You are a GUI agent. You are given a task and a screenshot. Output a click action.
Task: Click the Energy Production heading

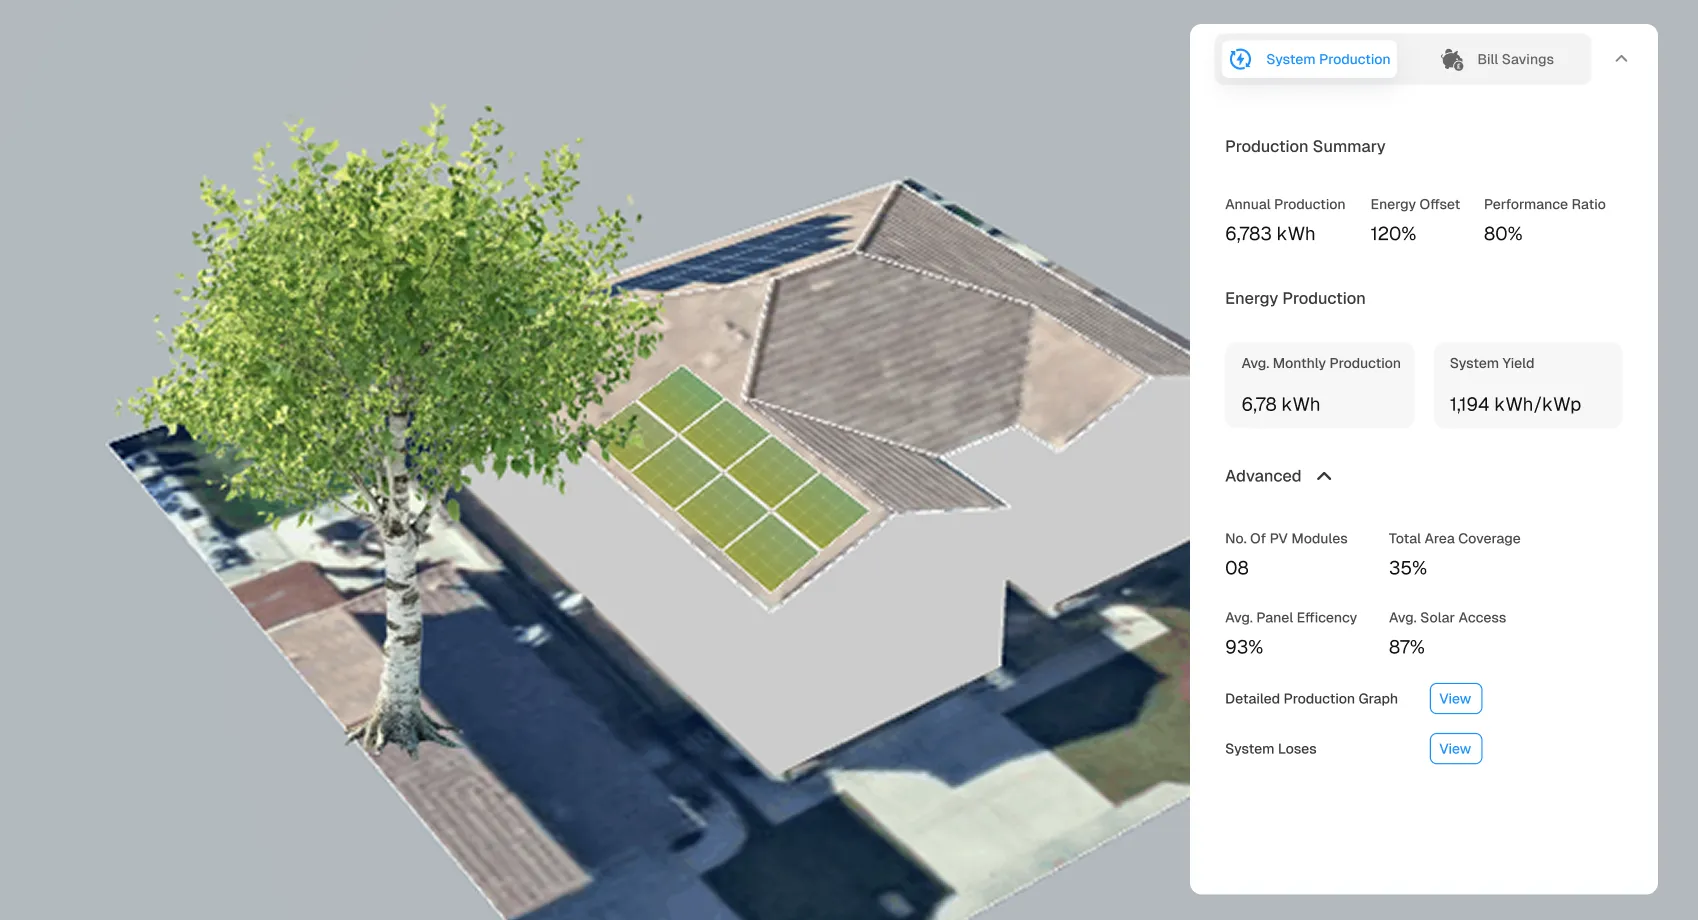coord(1295,299)
